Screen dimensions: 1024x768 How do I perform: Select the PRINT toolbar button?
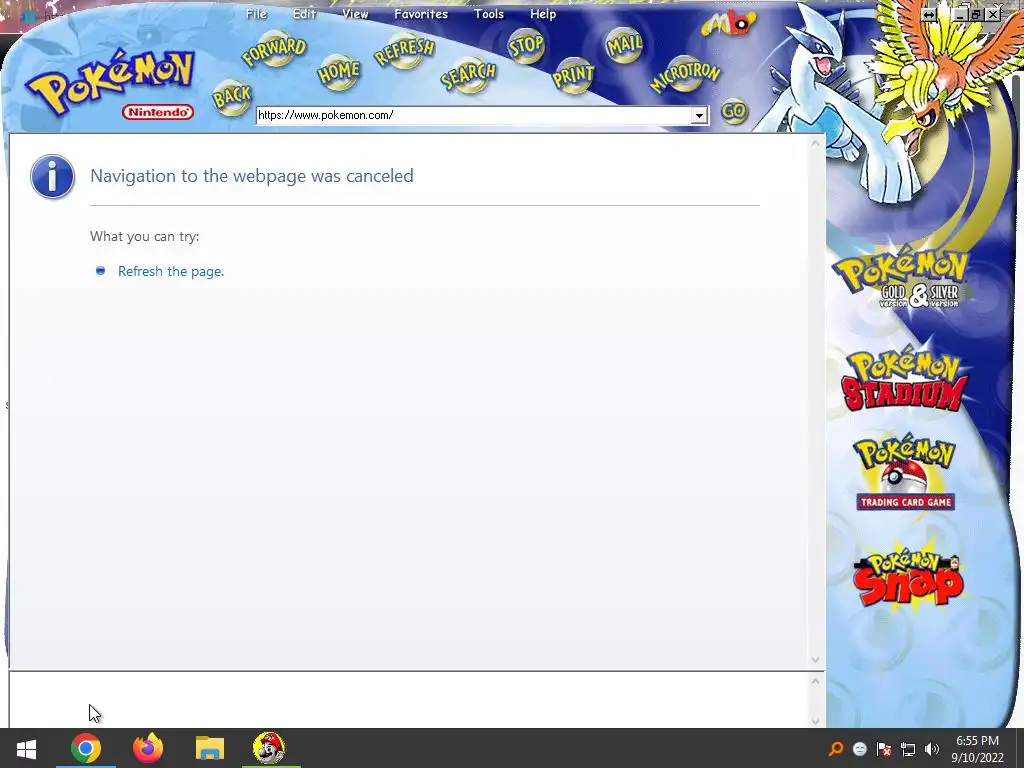tap(573, 76)
